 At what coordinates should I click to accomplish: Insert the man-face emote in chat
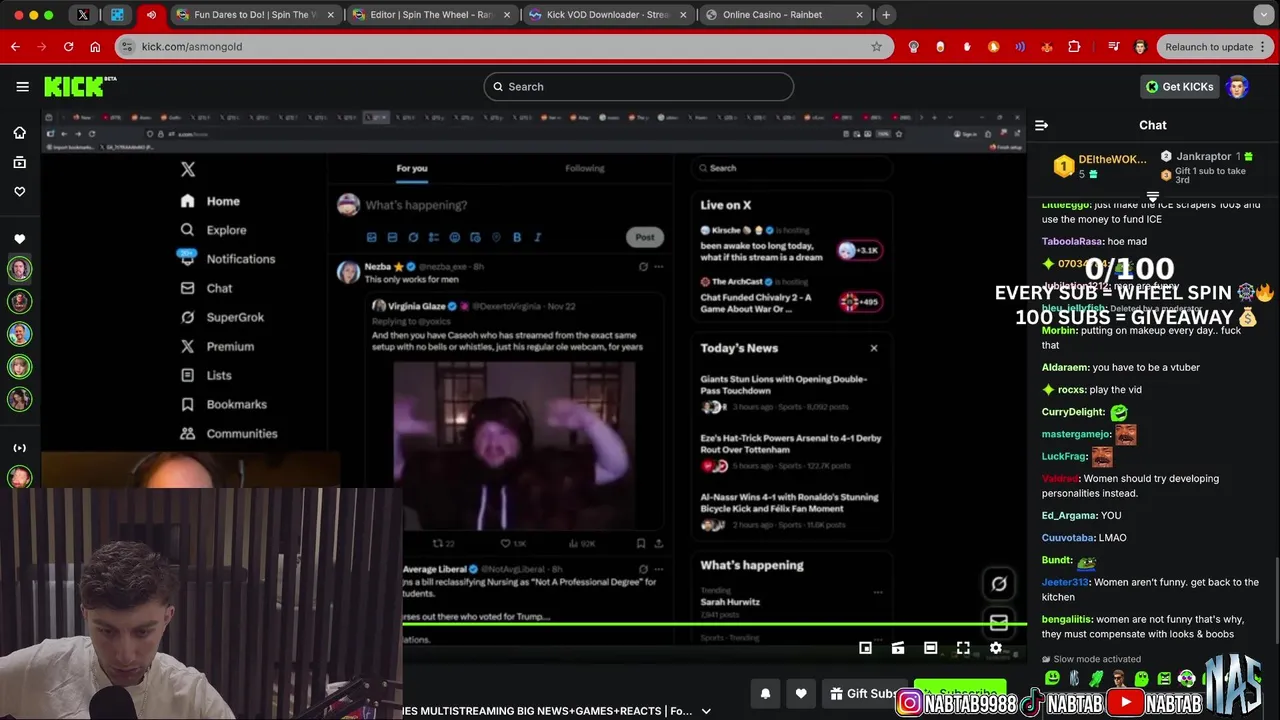1119,679
